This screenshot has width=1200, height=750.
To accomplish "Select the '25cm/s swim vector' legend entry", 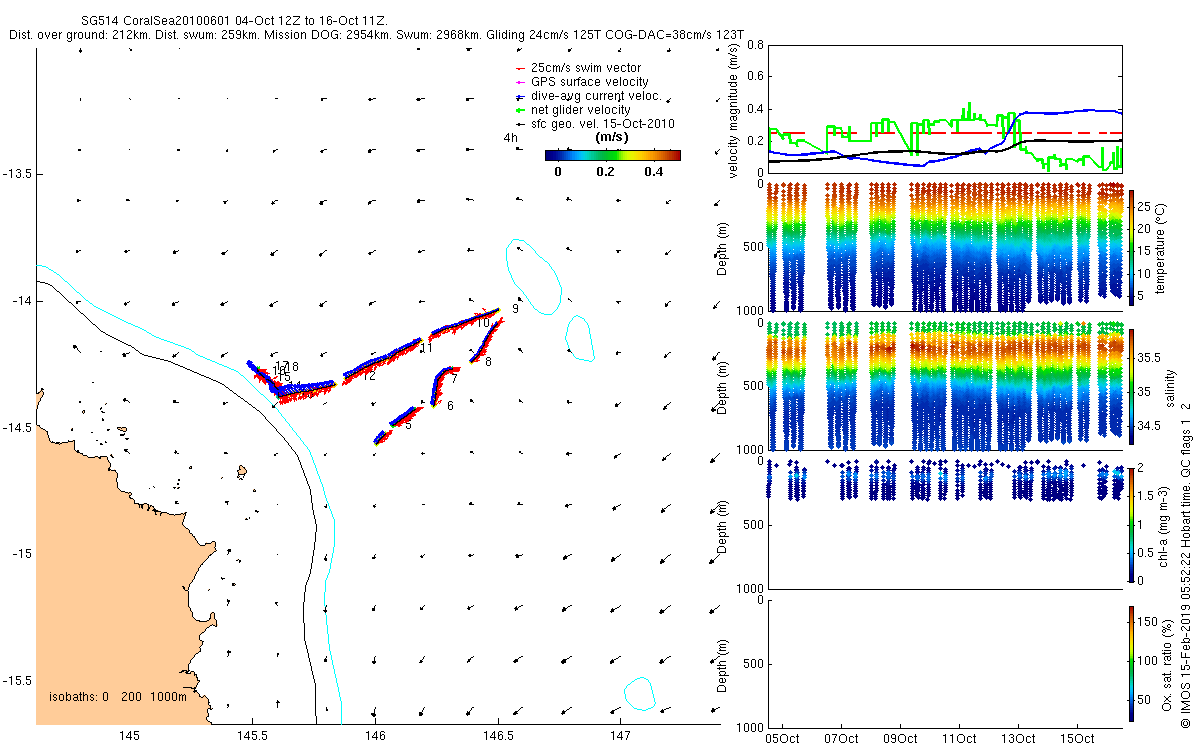I will [586, 68].
